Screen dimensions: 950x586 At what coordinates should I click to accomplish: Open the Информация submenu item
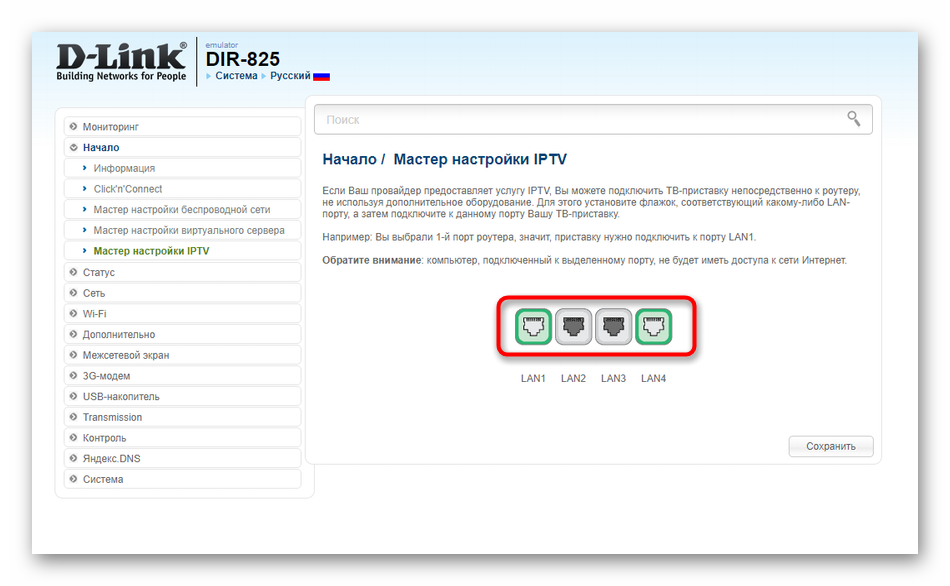click(x=124, y=169)
